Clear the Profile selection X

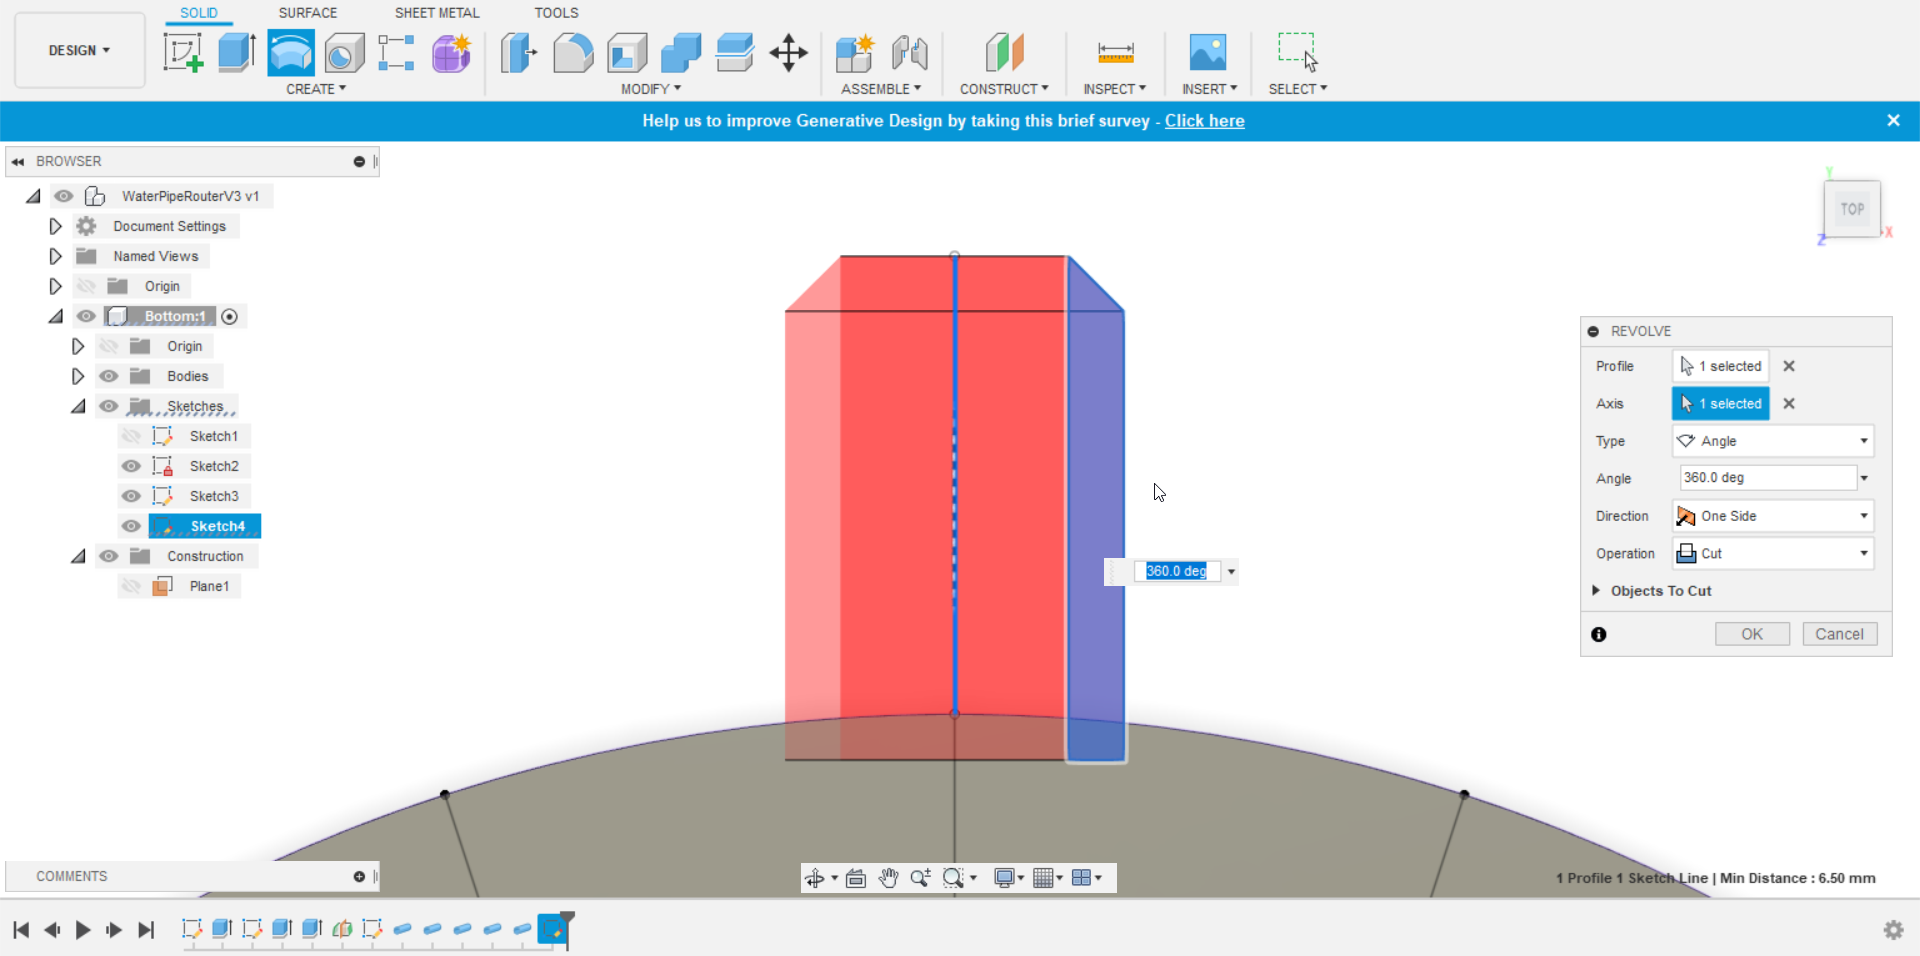(x=1789, y=366)
